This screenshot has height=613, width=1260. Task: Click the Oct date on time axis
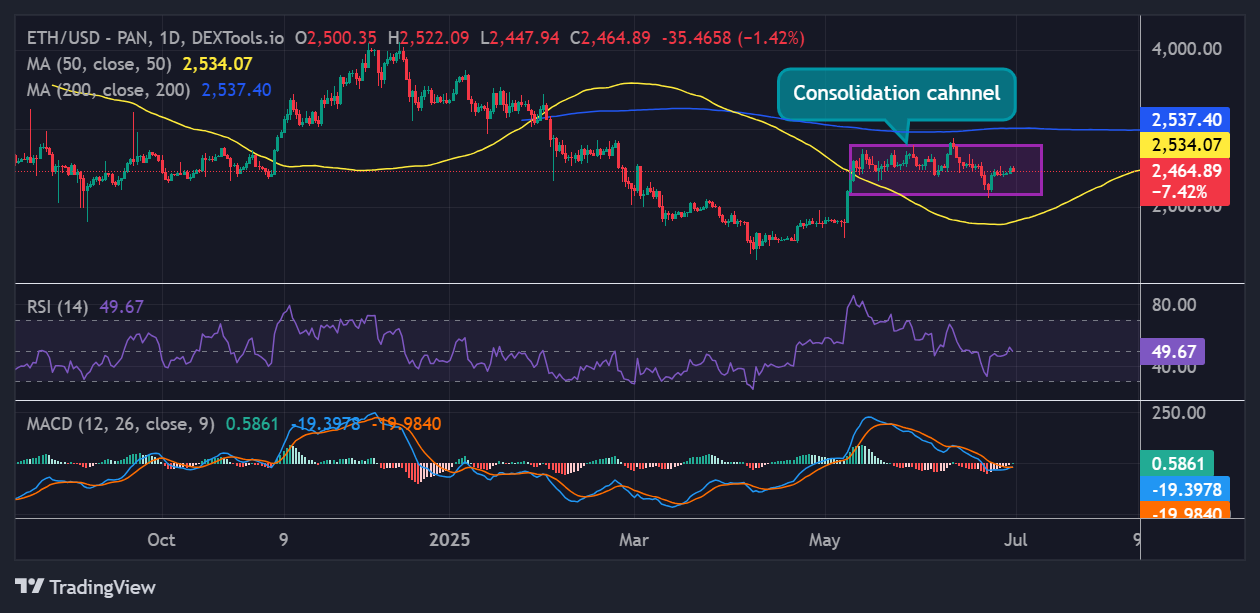coord(161,541)
